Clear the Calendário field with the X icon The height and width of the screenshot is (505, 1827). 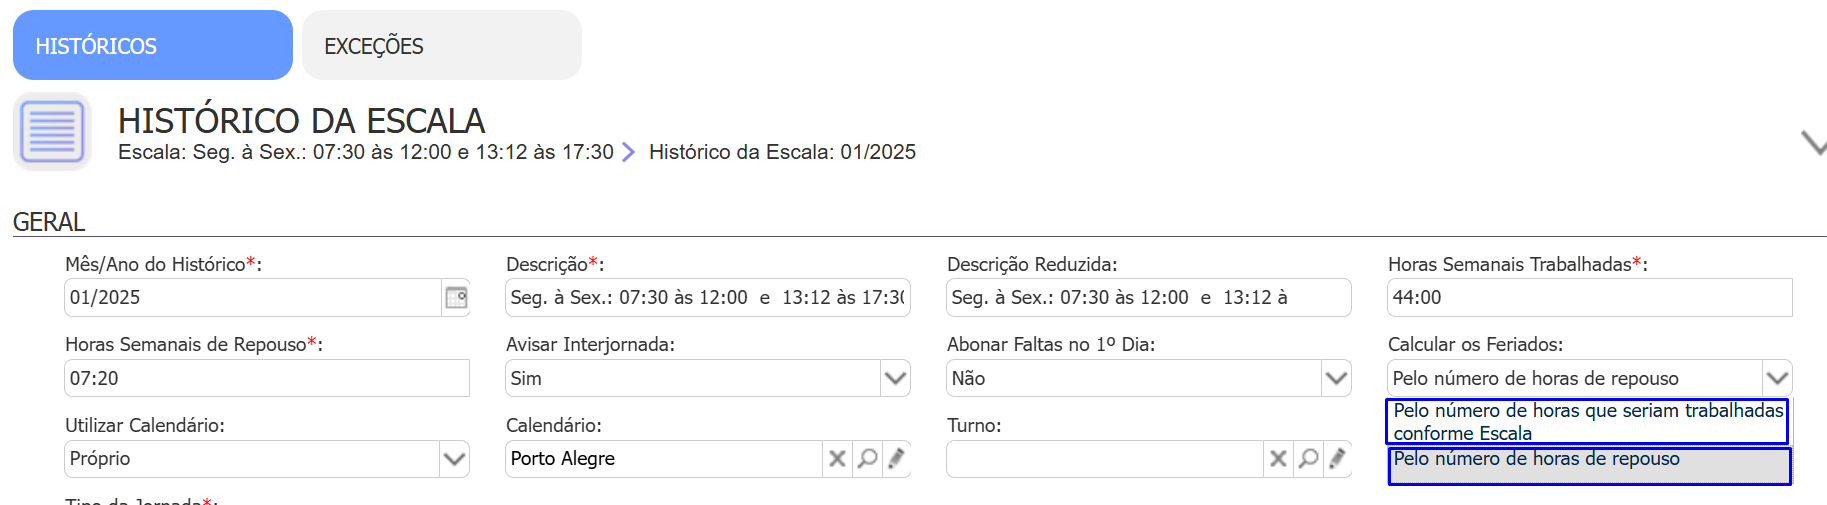coord(837,459)
